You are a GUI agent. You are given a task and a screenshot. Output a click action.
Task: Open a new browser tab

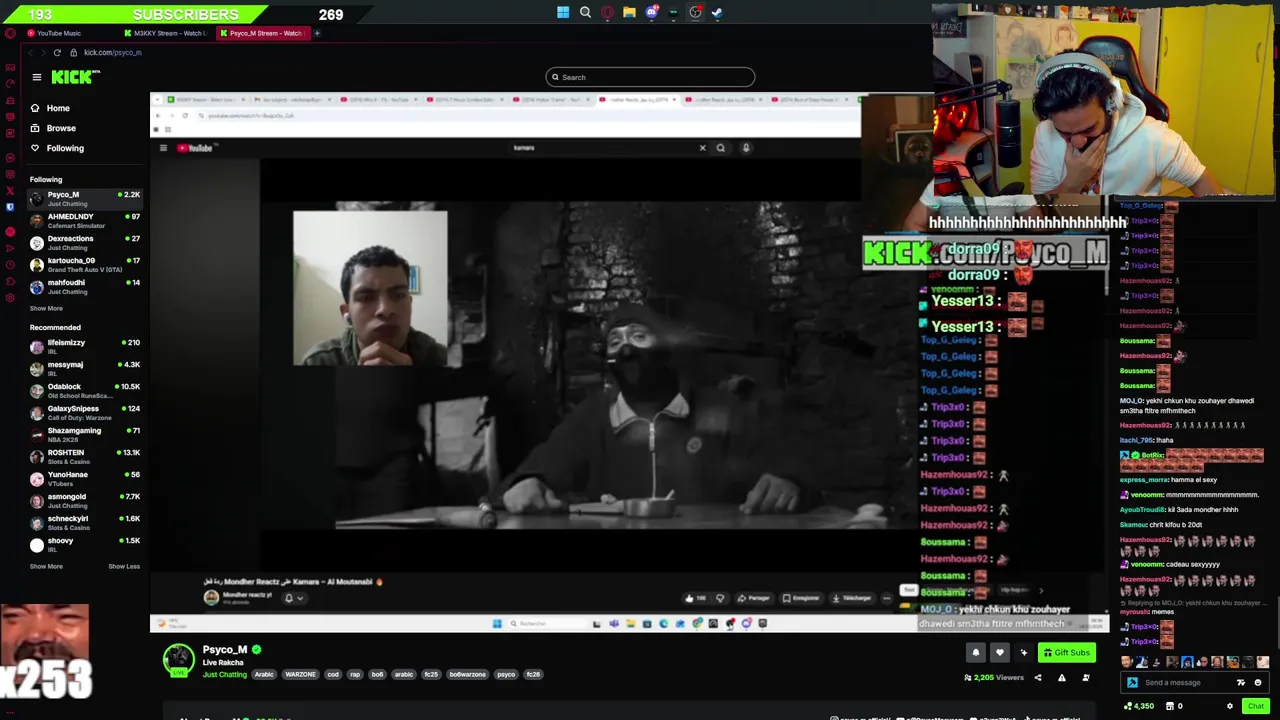click(x=317, y=33)
